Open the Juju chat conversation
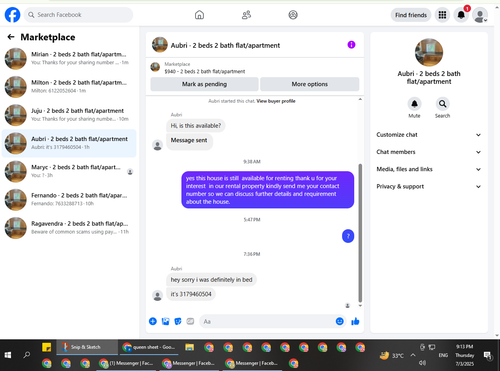 tap(69, 115)
